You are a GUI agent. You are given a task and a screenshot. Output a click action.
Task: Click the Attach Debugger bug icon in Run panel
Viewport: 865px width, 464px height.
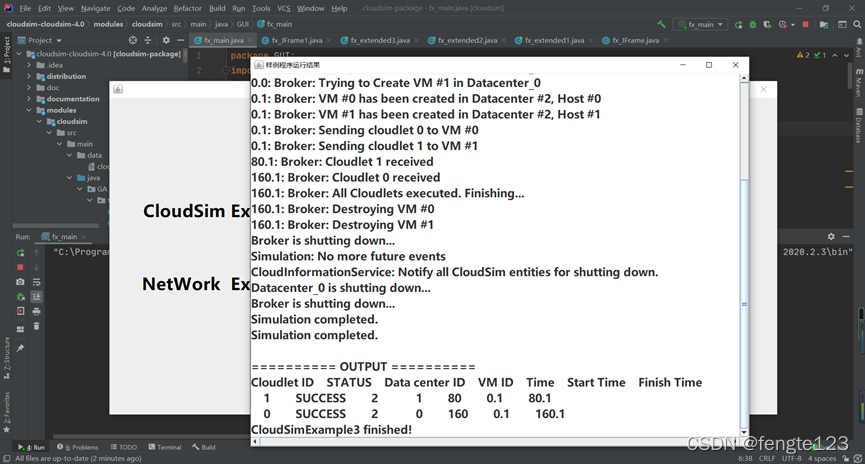(x=20, y=297)
